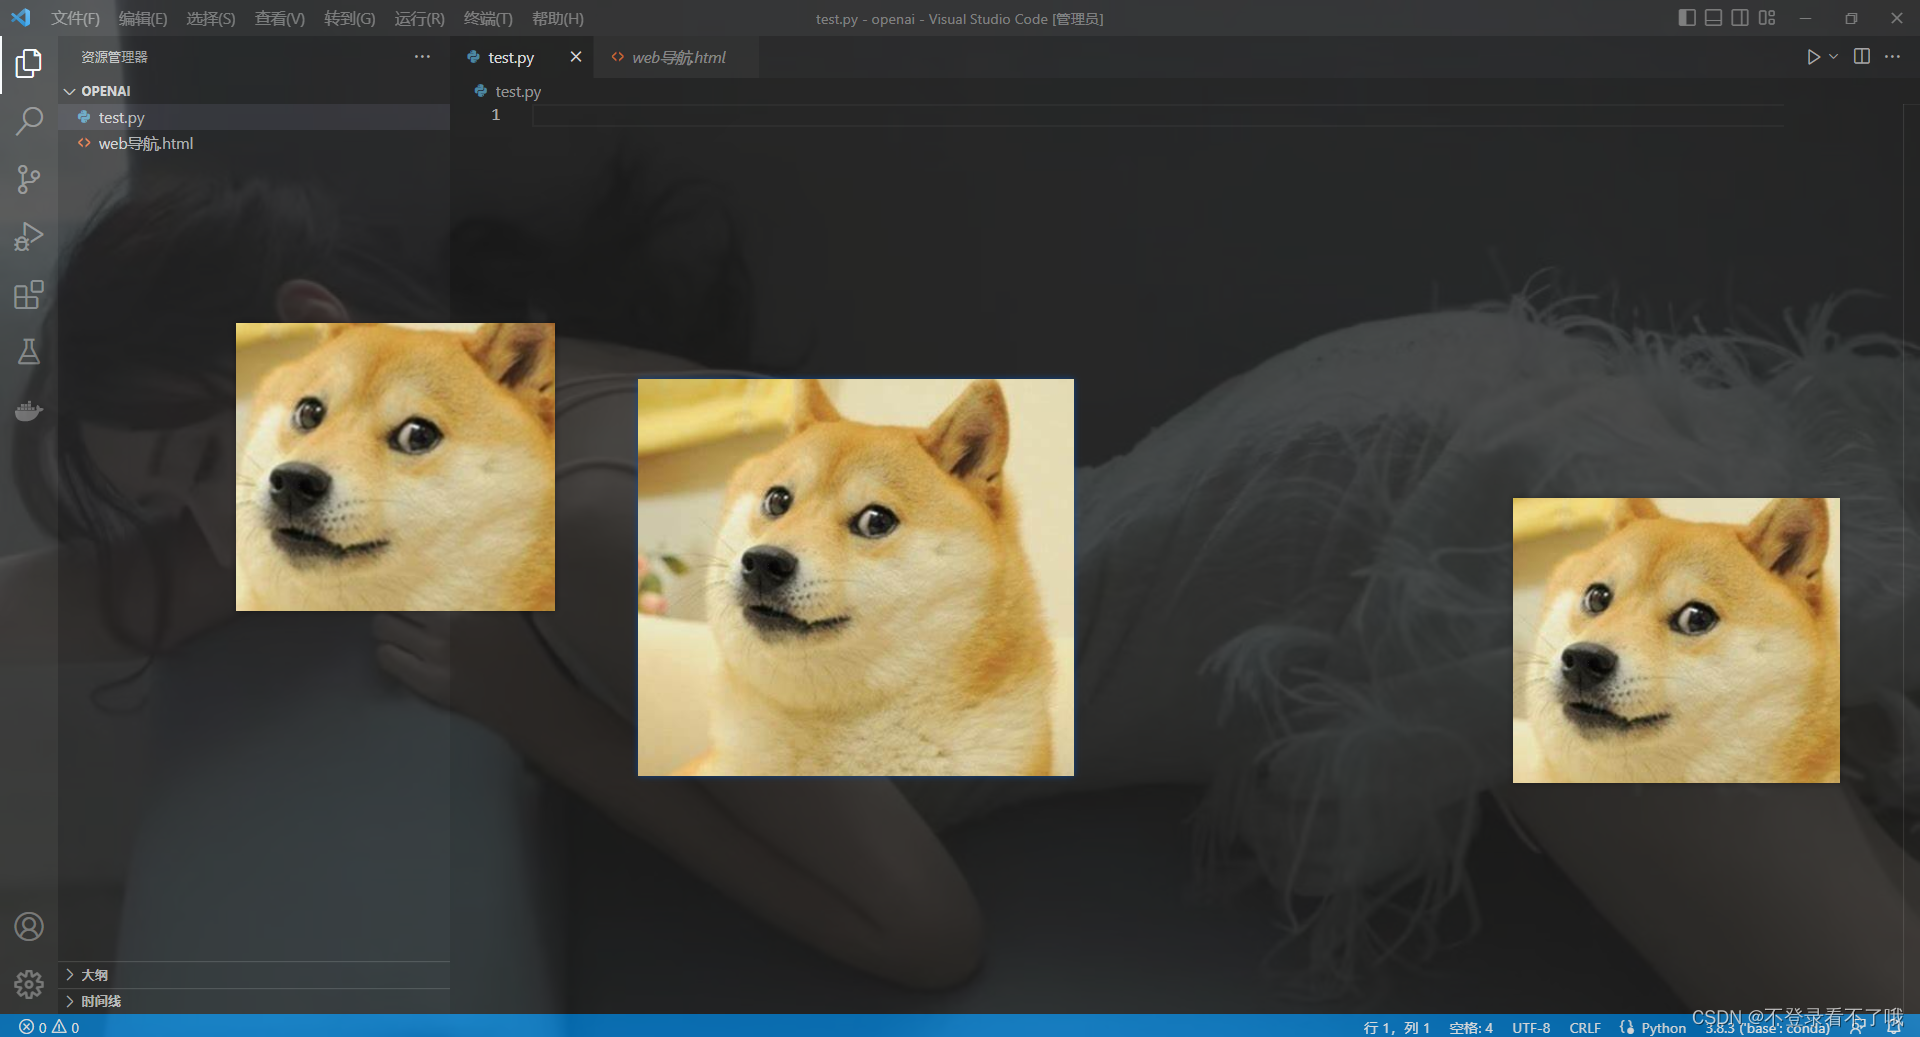
Task: Open the Search view icon
Action: click(29, 121)
